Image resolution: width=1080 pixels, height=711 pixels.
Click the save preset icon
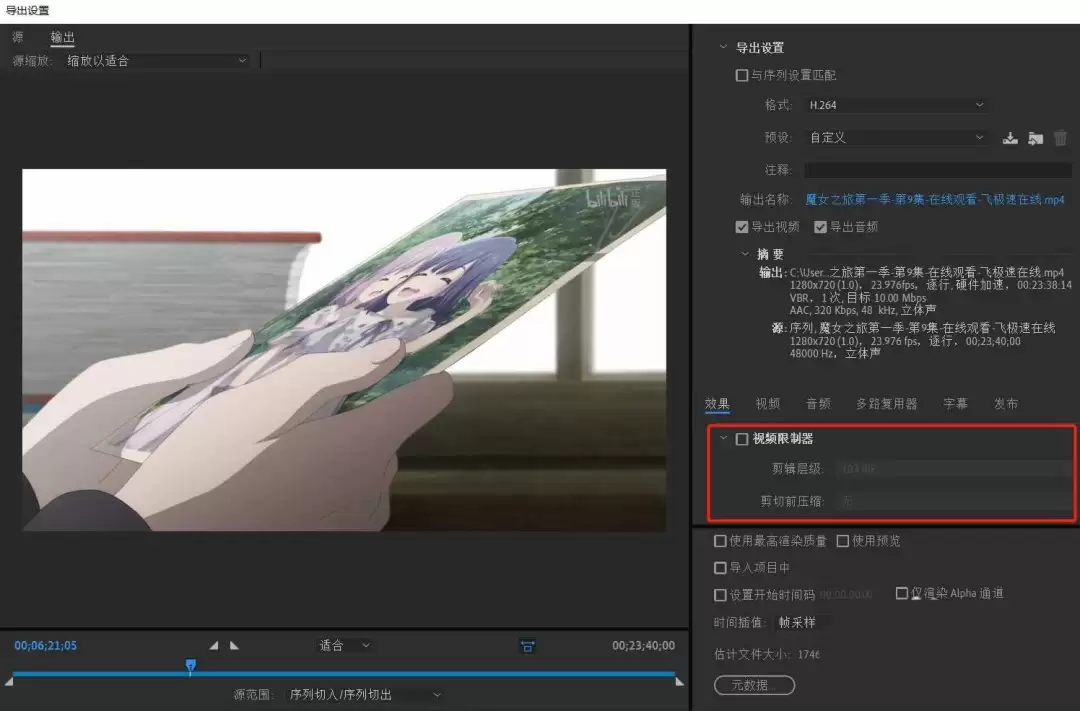pos(1010,138)
